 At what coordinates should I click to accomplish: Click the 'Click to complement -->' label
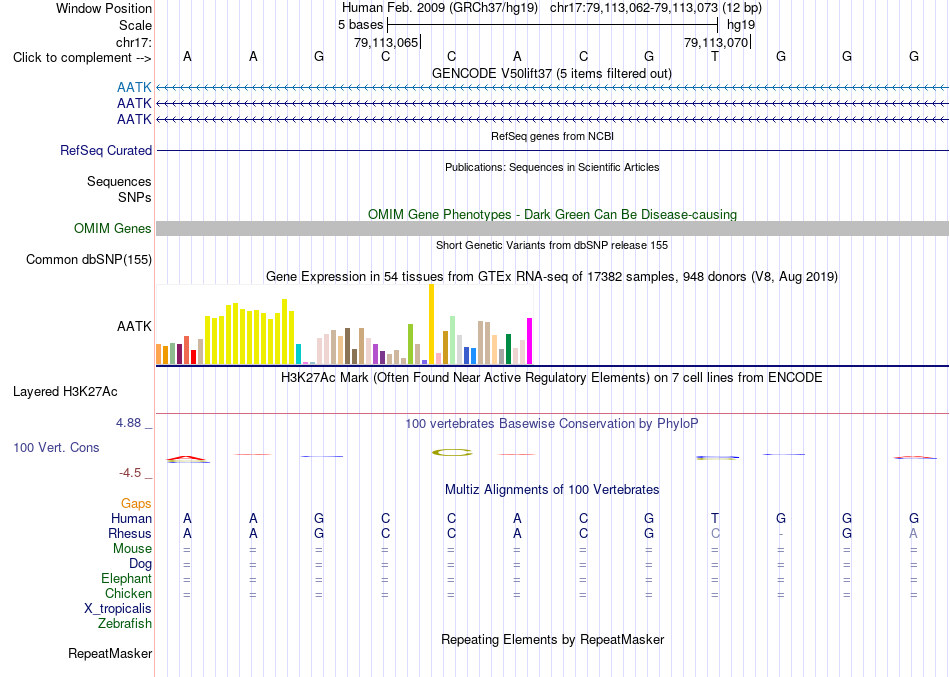click(x=82, y=58)
